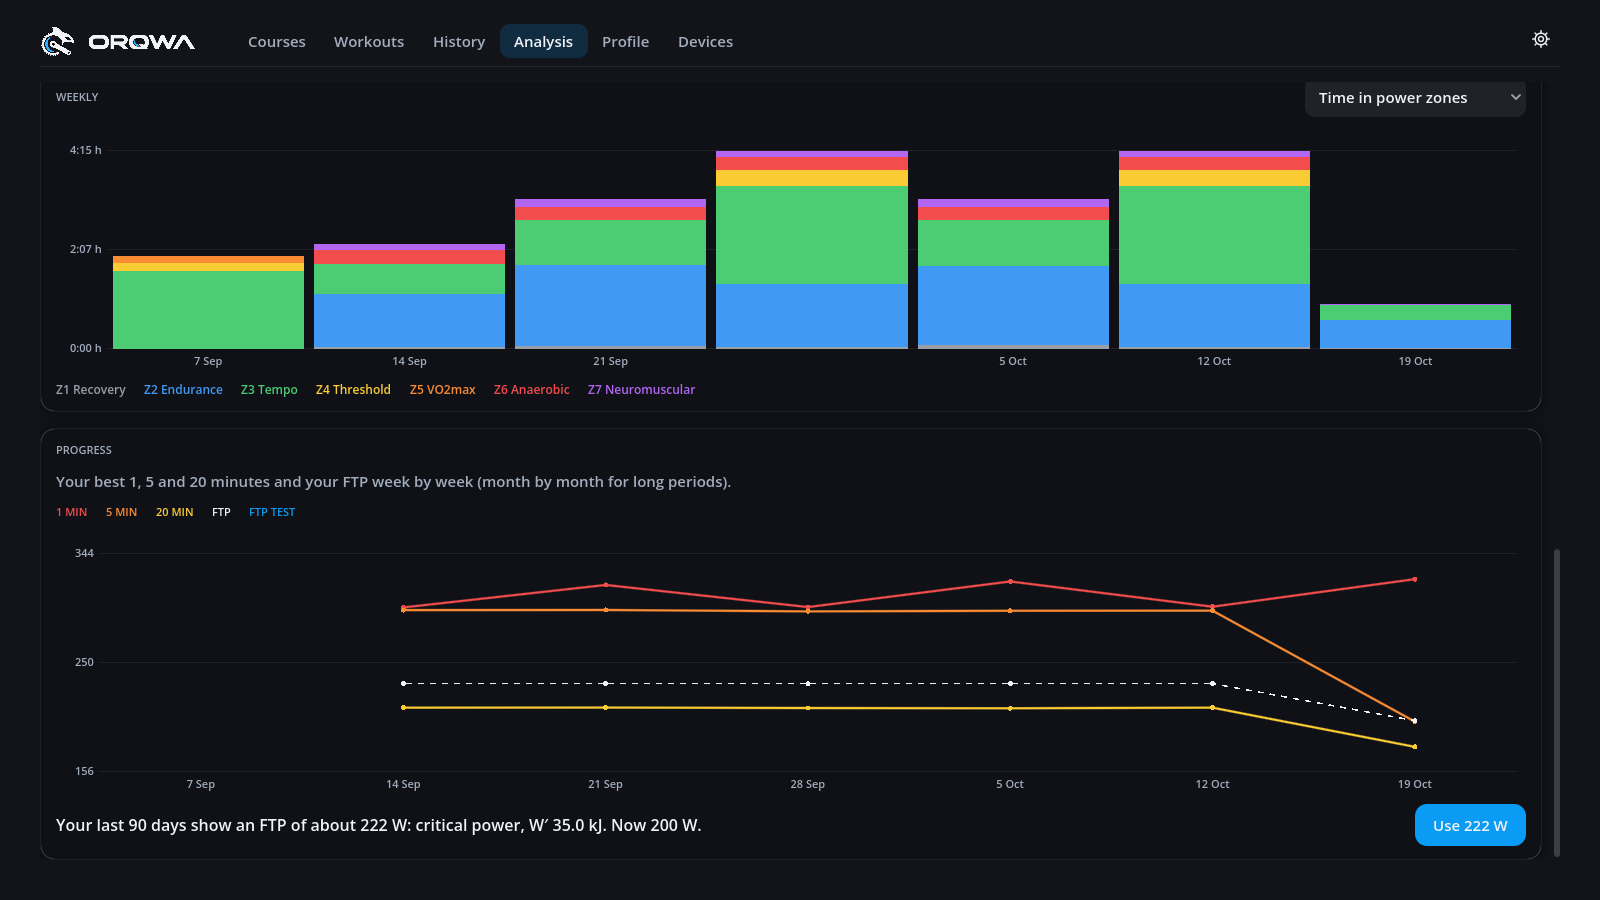
Task: Click the PROGRESS section heading
Action: coord(84,450)
